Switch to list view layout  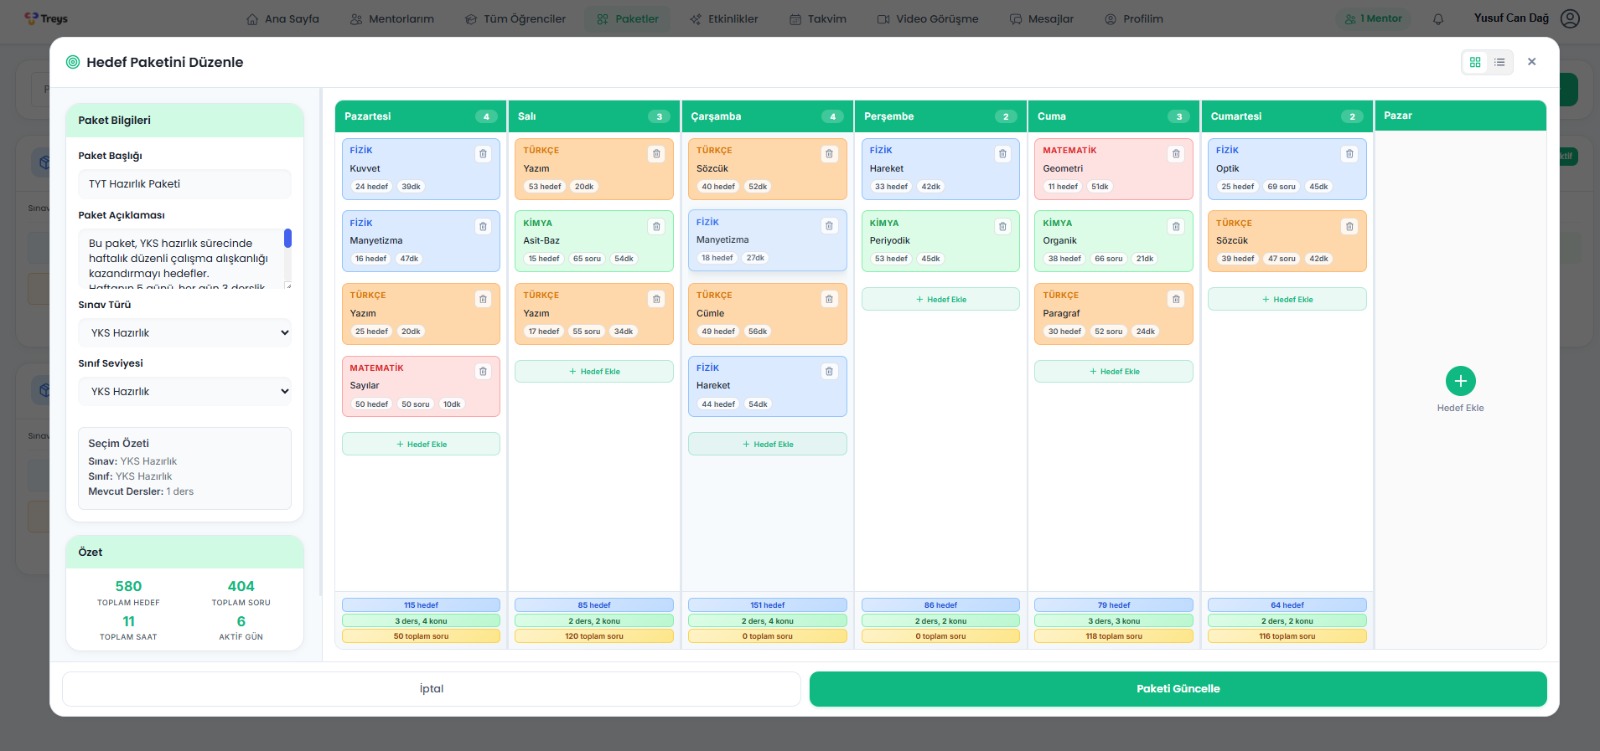[x=1499, y=62]
